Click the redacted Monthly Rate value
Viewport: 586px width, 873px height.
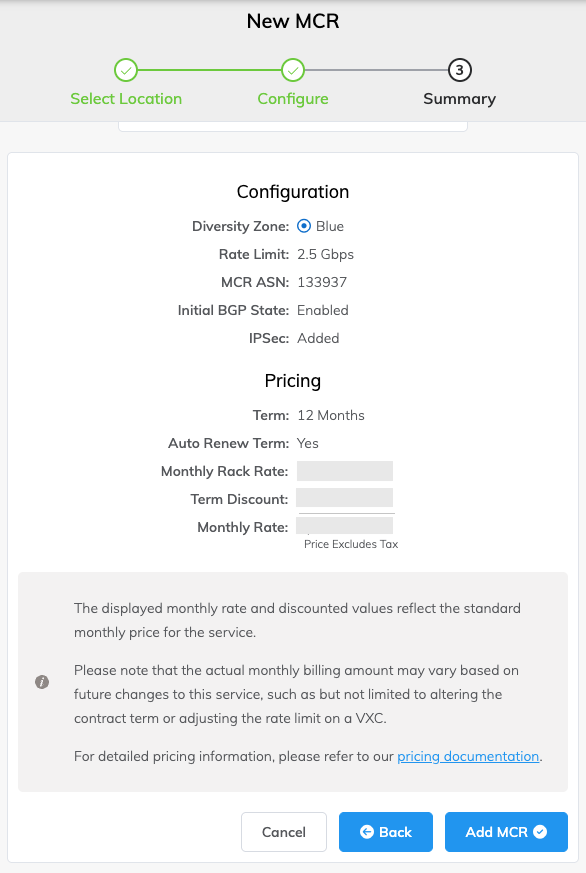pos(344,526)
